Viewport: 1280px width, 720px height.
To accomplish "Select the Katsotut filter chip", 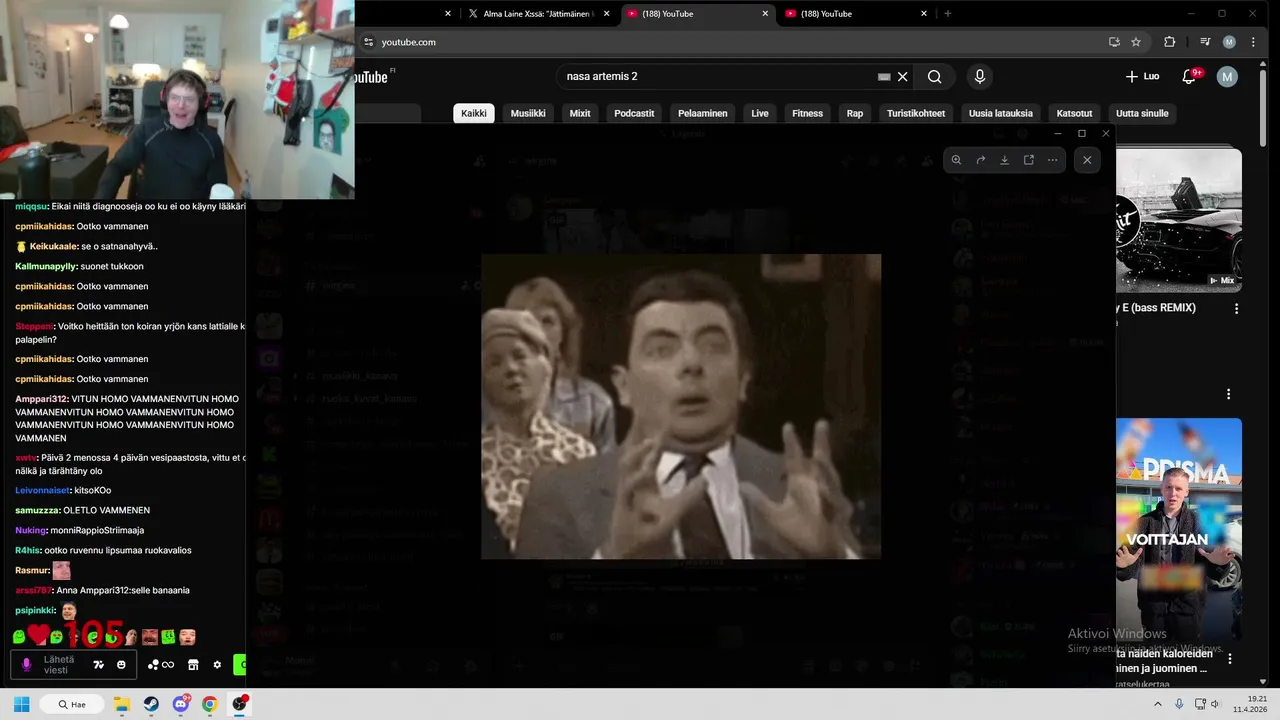I will click(x=1075, y=113).
